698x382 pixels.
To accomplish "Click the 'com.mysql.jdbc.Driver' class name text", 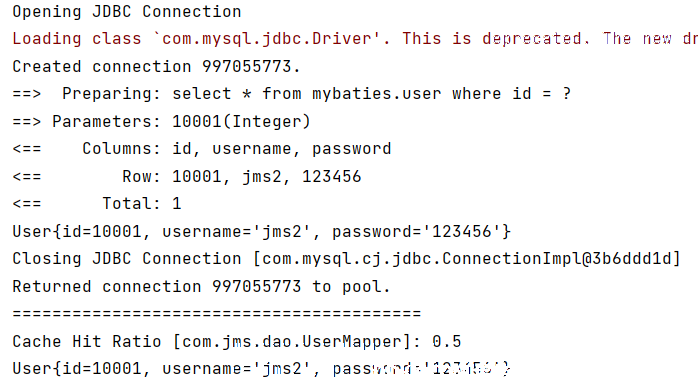I will pyautogui.click(x=266, y=39).
